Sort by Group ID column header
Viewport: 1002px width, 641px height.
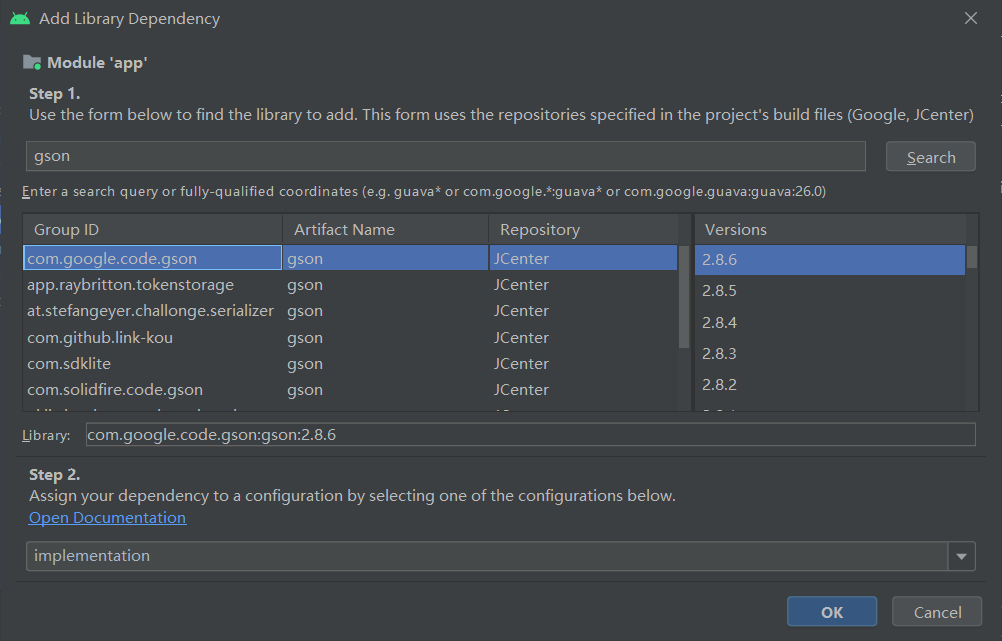click(153, 229)
